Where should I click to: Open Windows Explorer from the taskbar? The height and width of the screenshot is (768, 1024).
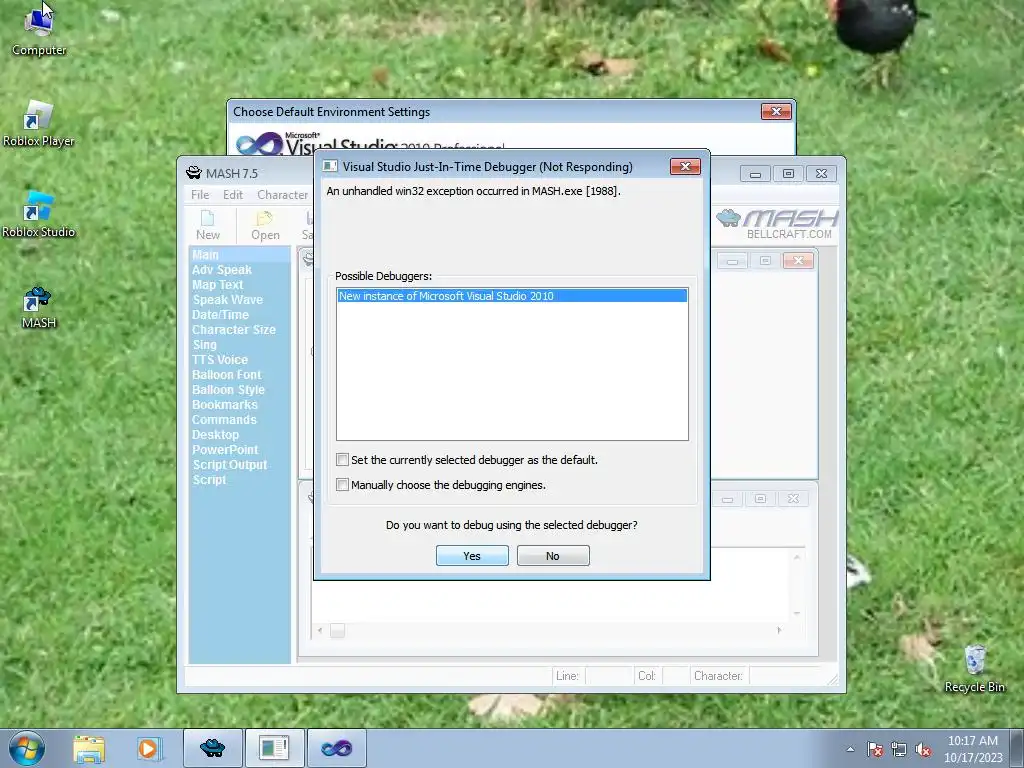(89, 748)
